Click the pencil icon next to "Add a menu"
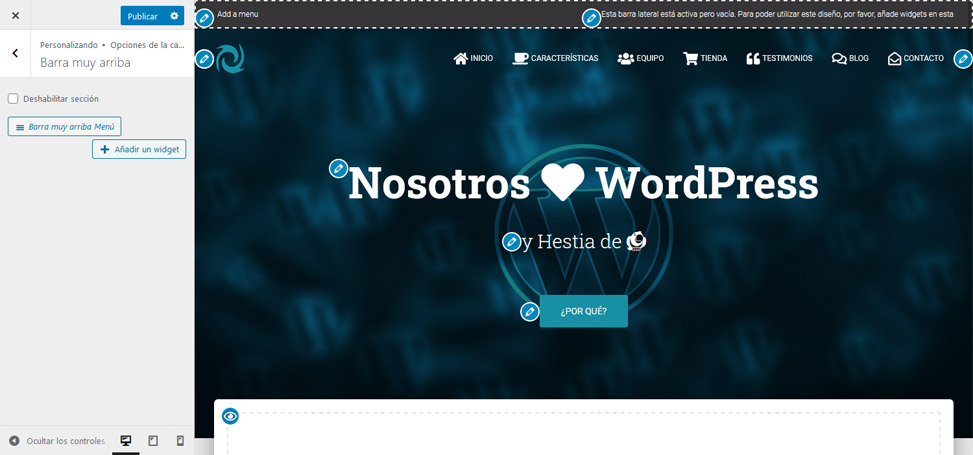Screen dimensions: 973x455 click(x=204, y=18)
